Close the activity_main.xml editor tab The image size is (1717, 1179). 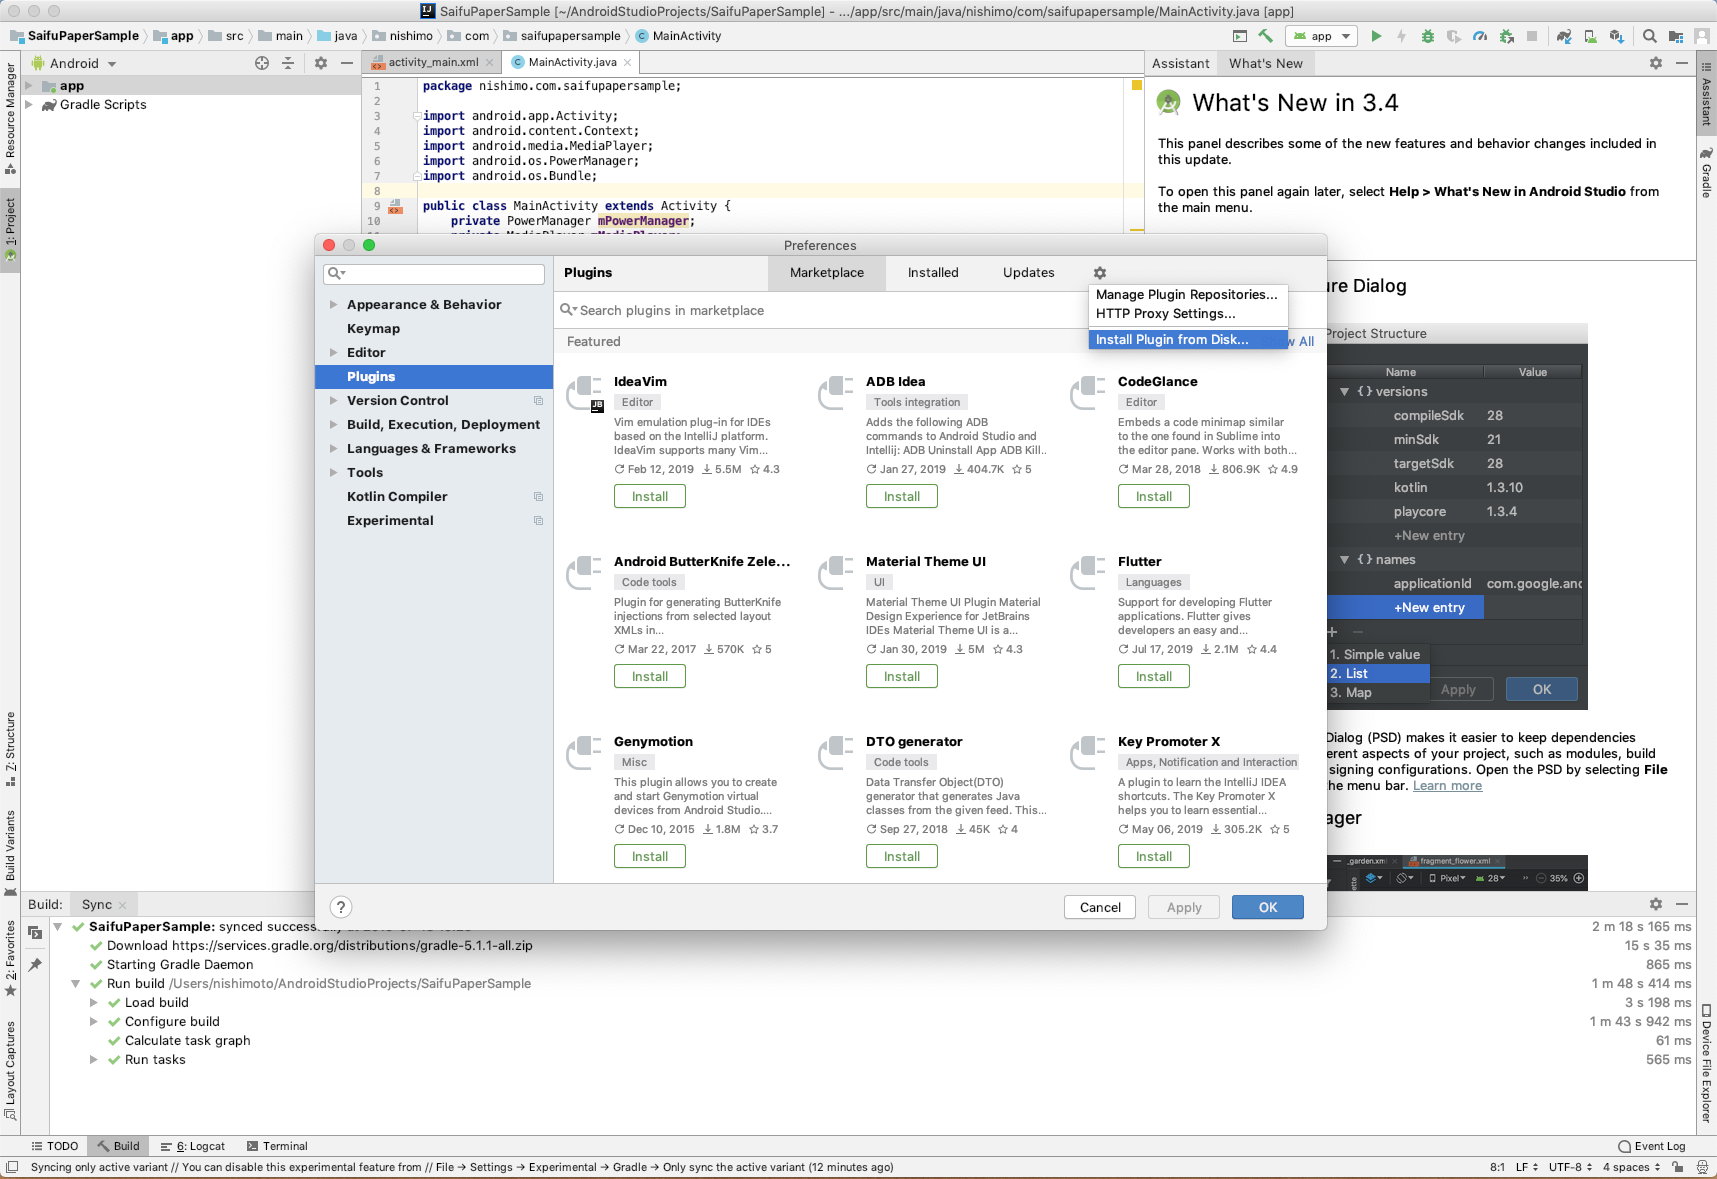pos(489,63)
